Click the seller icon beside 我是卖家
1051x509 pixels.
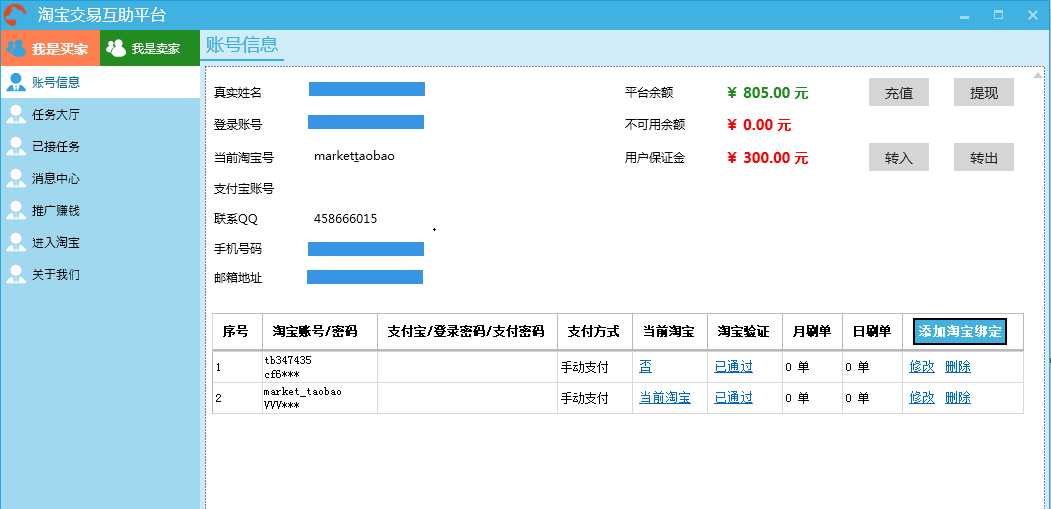116,48
